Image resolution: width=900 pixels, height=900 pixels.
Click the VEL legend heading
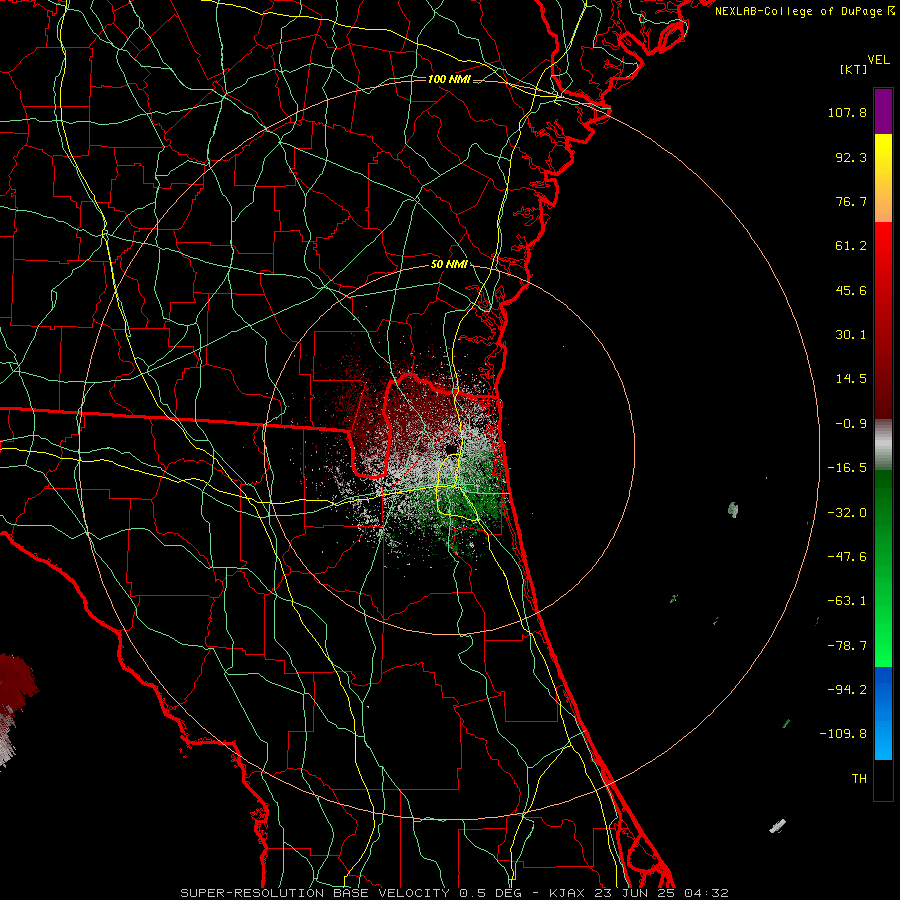pyautogui.click(x=878, y=60)
